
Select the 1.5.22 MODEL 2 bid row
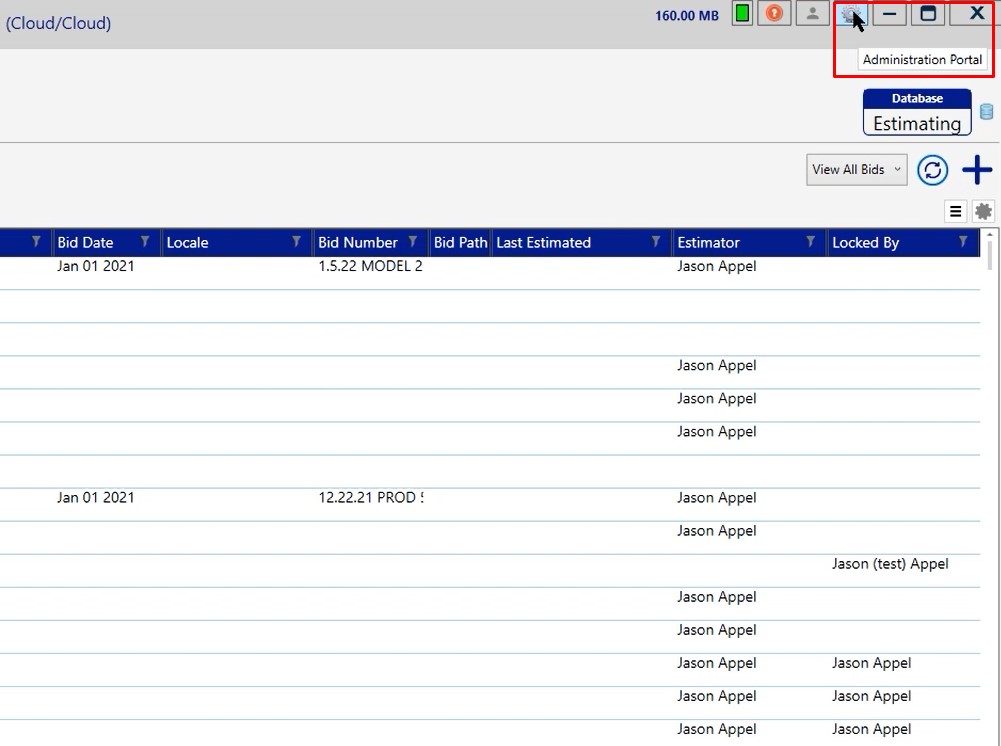pyautogui.click(x=370, y=267)
